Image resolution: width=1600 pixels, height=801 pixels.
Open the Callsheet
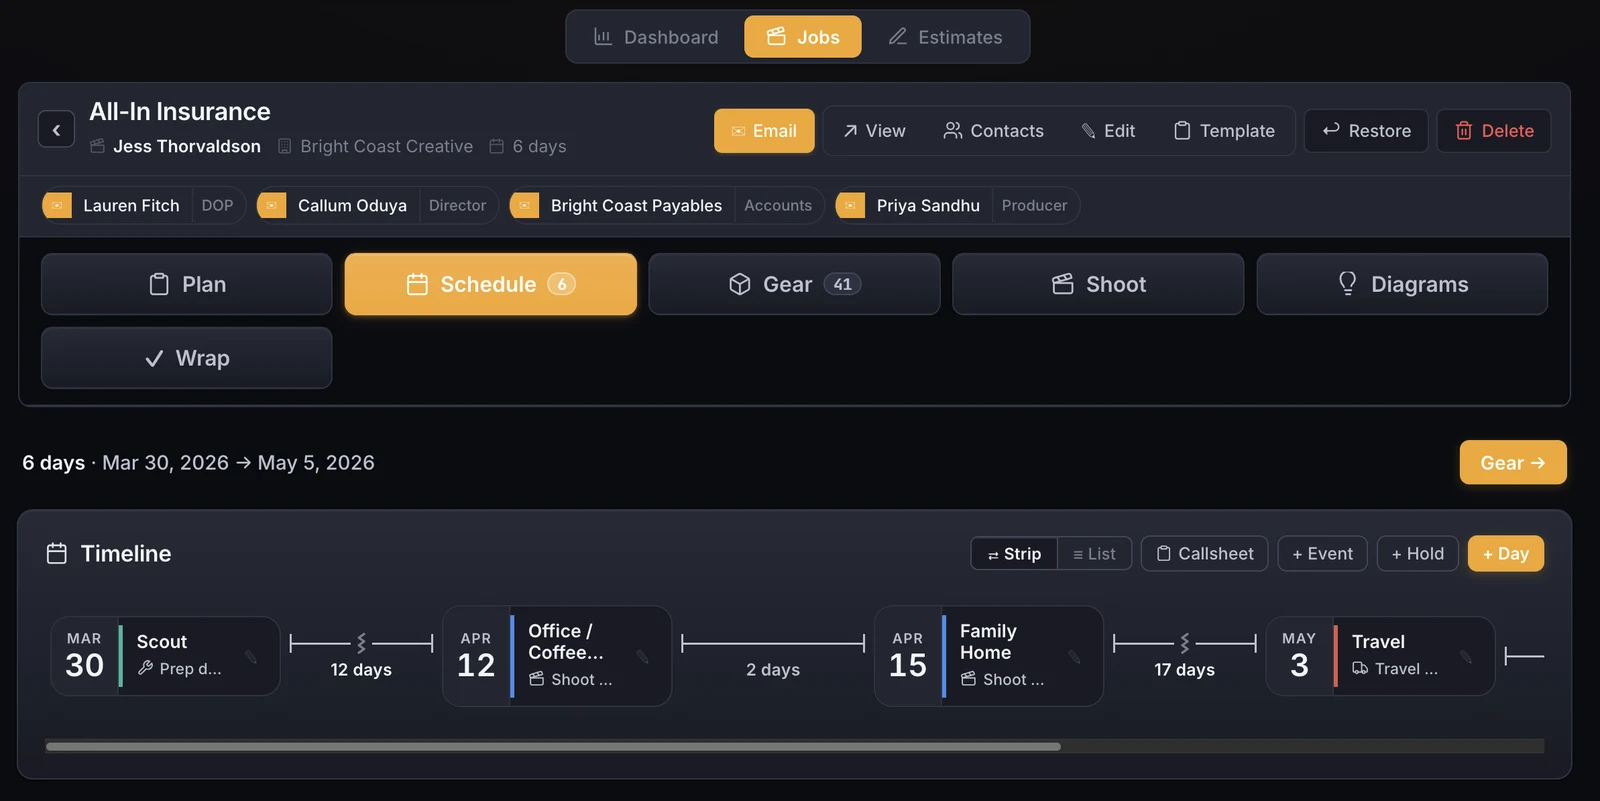tap(1205, 554)
